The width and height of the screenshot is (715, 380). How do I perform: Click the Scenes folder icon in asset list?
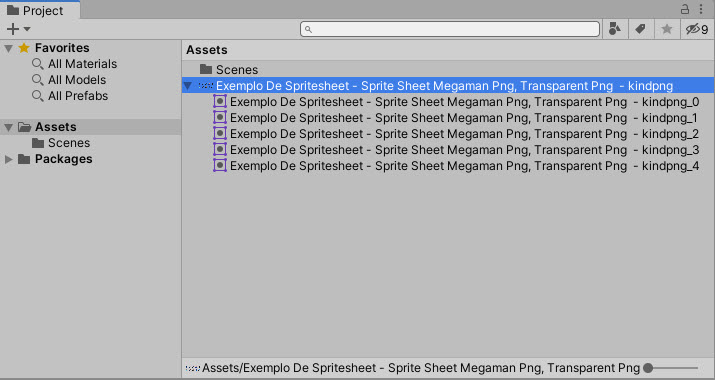tap(206, 69)
